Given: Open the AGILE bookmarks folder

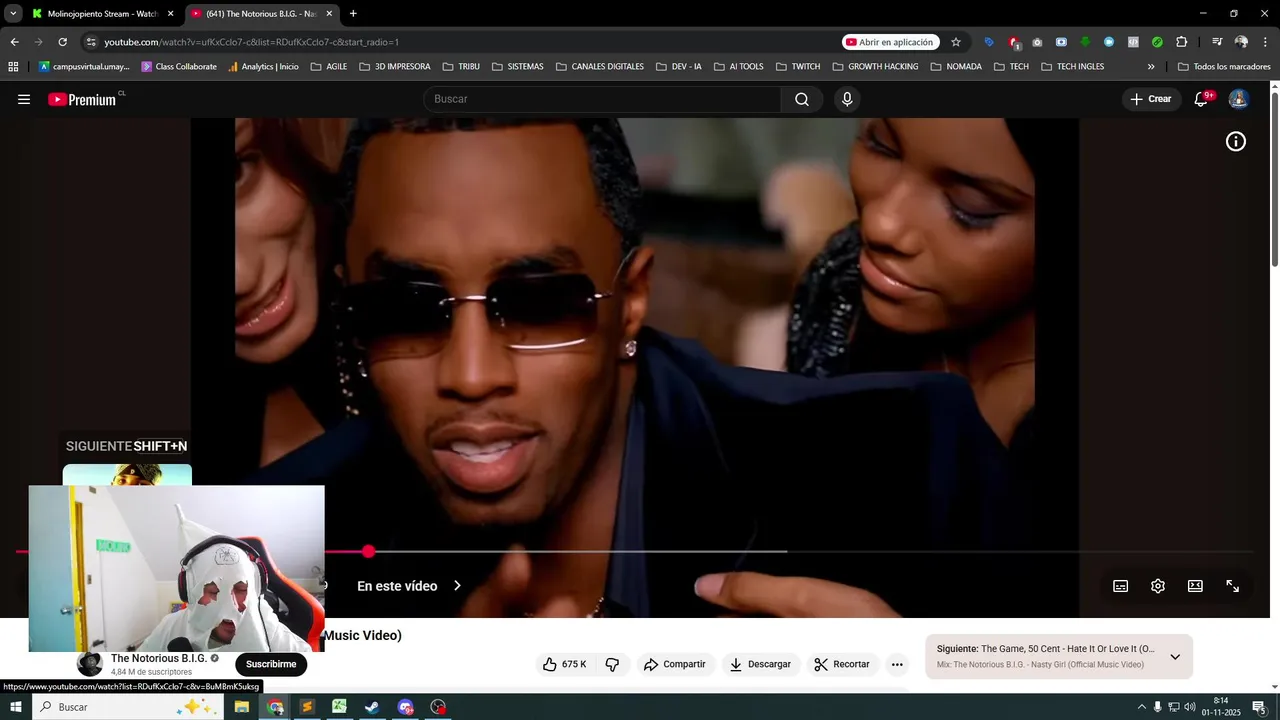Looking at the screenshot, I should pos(329,67).
